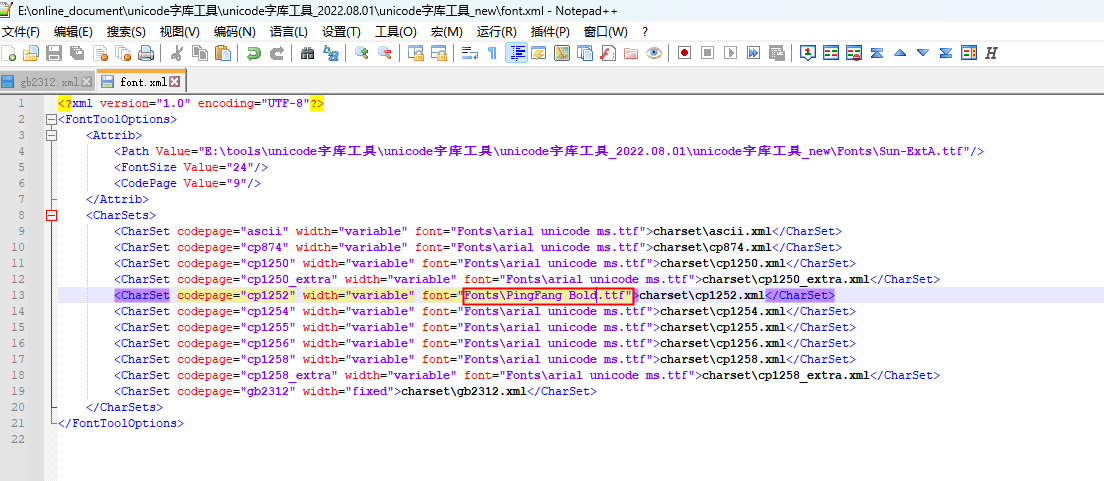
Task: Click the FontSize Value="24" text
Action: coord(191,168)
